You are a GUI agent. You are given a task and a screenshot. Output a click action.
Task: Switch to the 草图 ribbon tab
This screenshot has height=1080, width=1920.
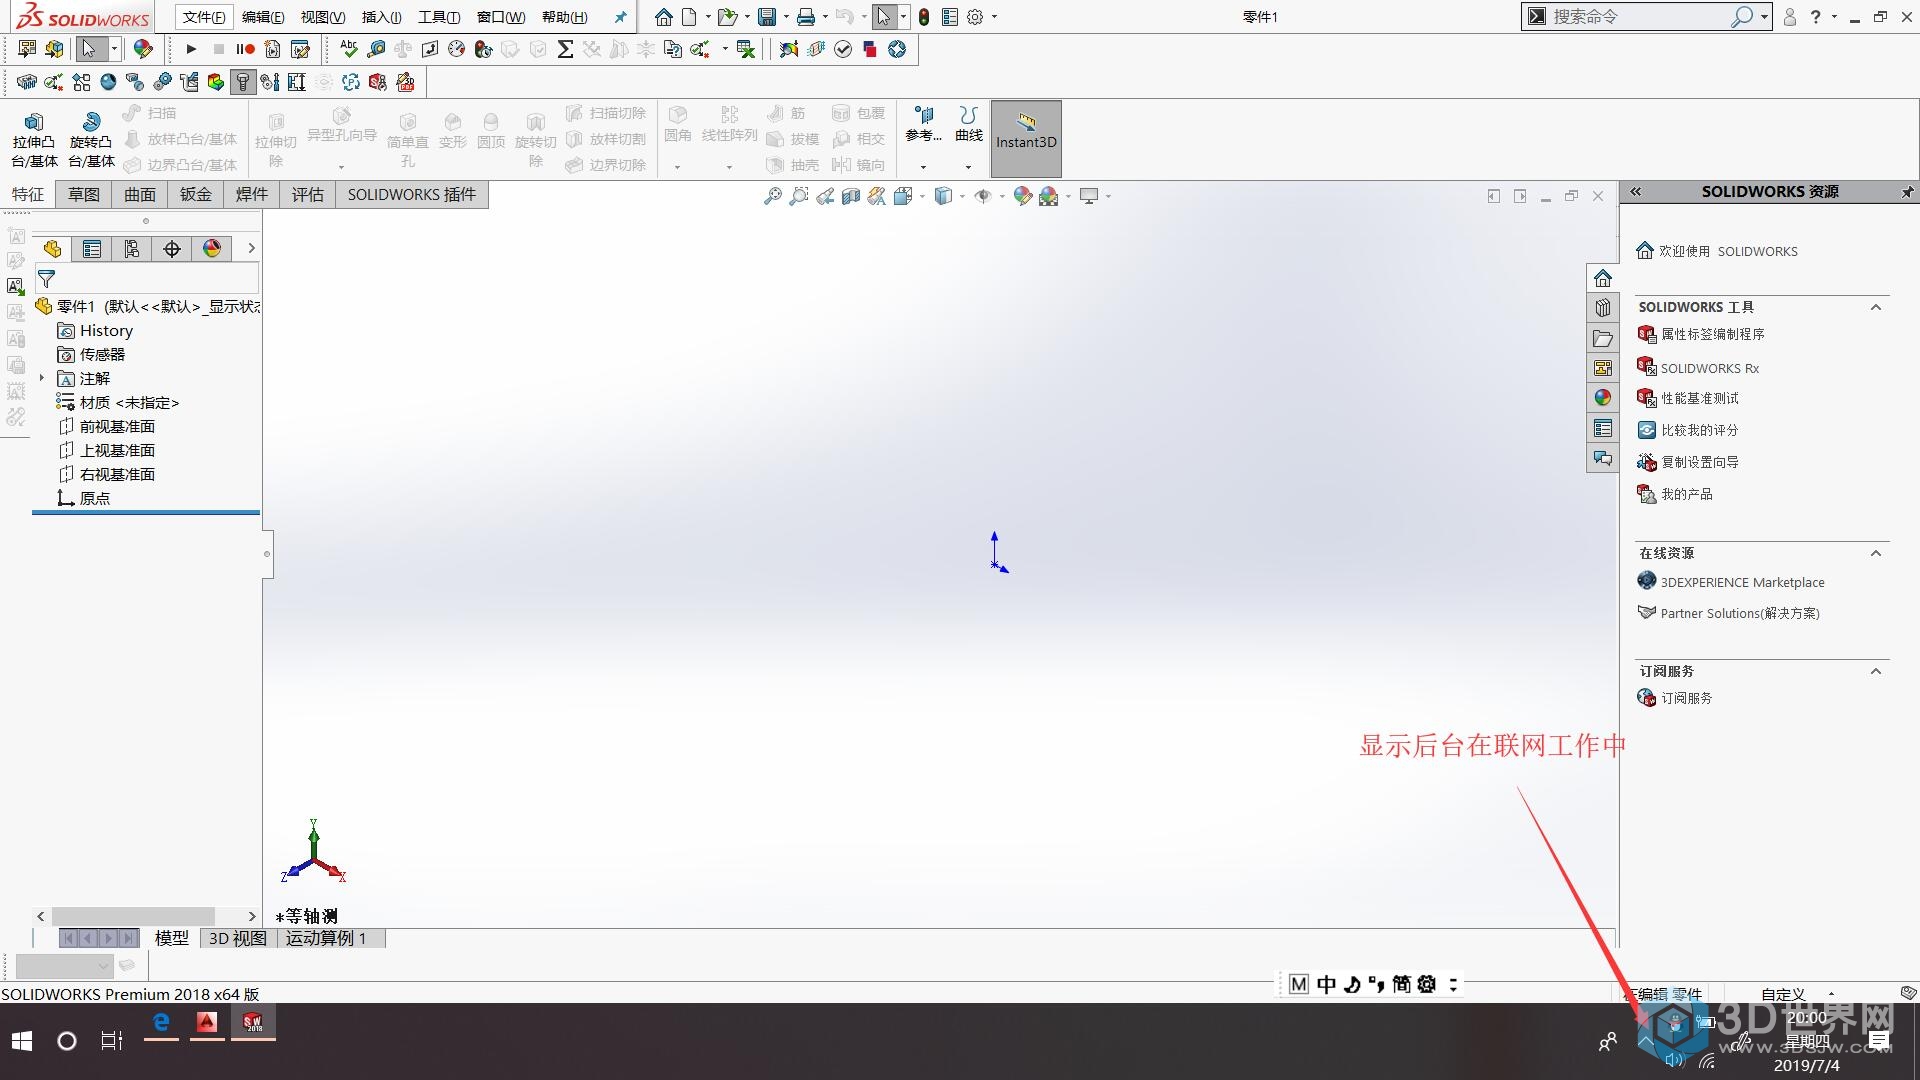(x=84, y=194)
